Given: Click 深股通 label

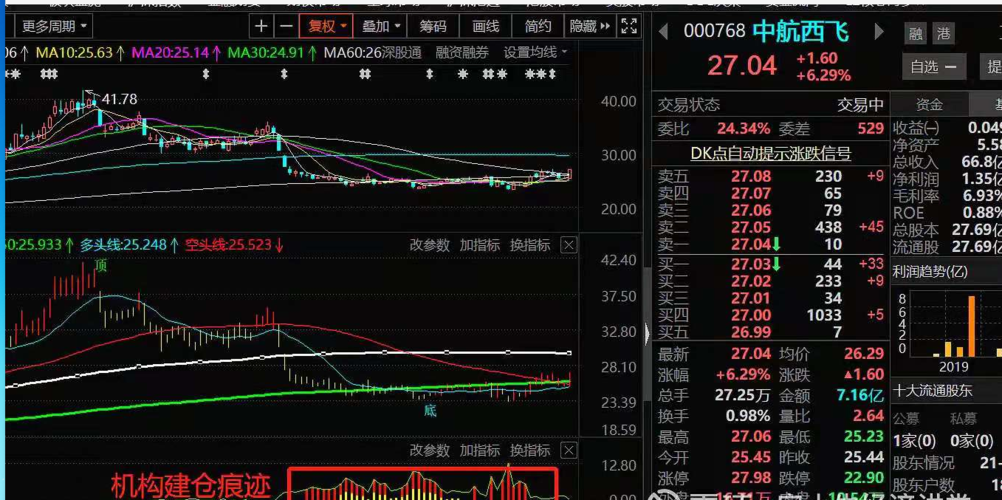Looking at the screenshot, I should 401,52.
